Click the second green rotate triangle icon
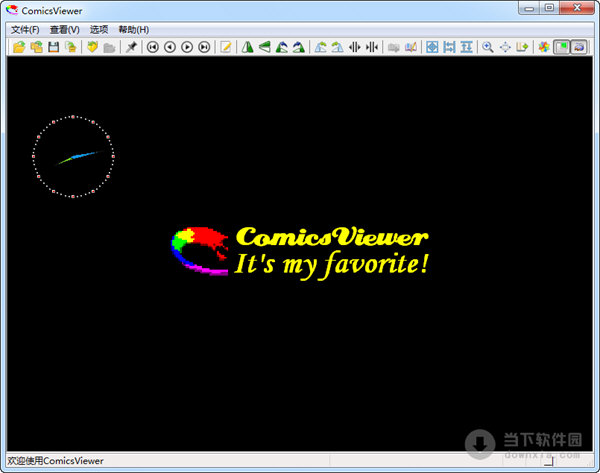This screenshot has width=600, height=473. [x=299, y=47]
